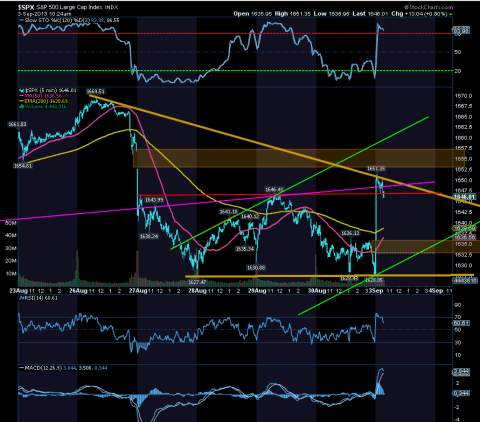
Task: Click the 29Aug date axis label
Action: click(x=257, y=291)
